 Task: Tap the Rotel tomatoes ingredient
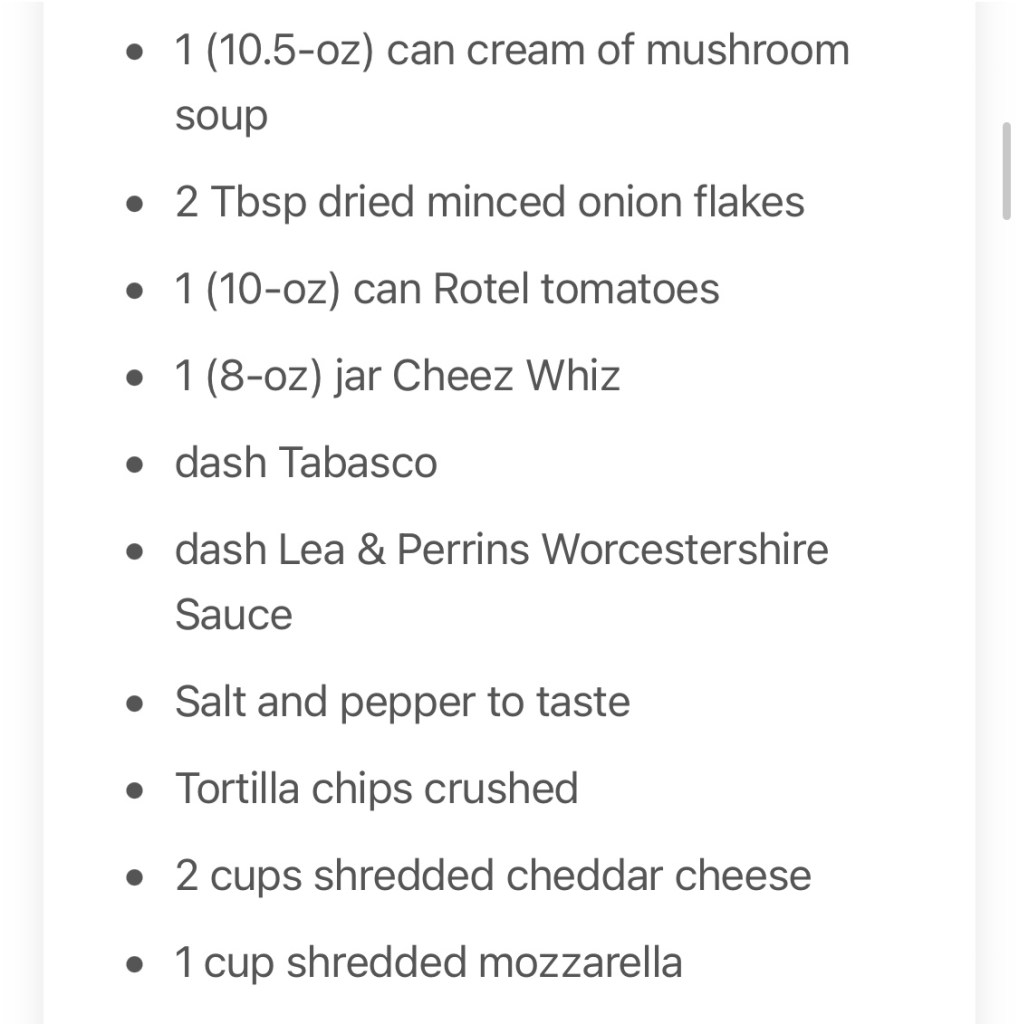pyautogui.click(x=447, y=289)
